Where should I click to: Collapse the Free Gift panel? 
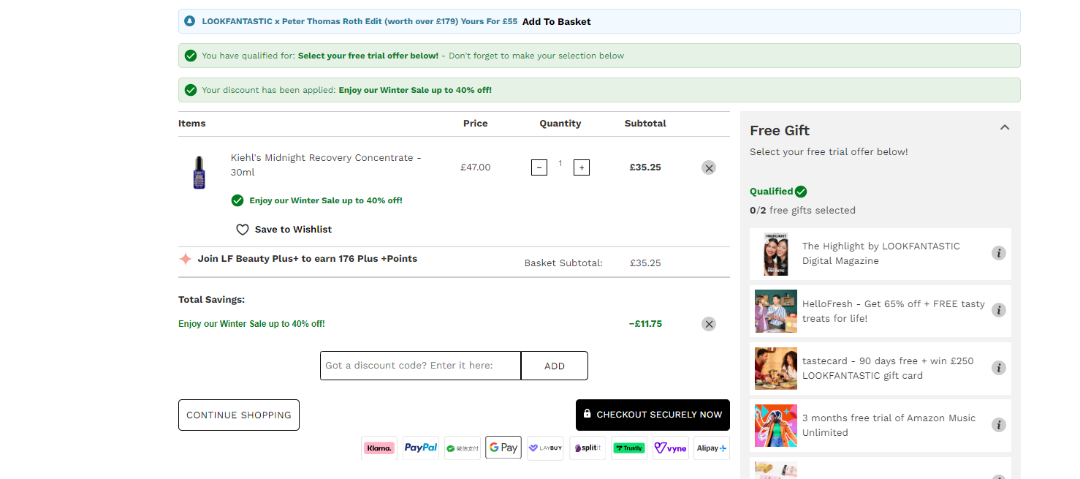pos(1004,128)
